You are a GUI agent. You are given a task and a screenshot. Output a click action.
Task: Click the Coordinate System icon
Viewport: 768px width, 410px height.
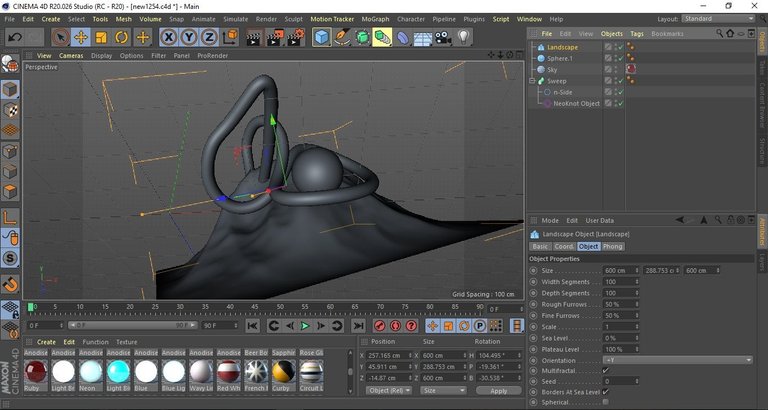230,38
